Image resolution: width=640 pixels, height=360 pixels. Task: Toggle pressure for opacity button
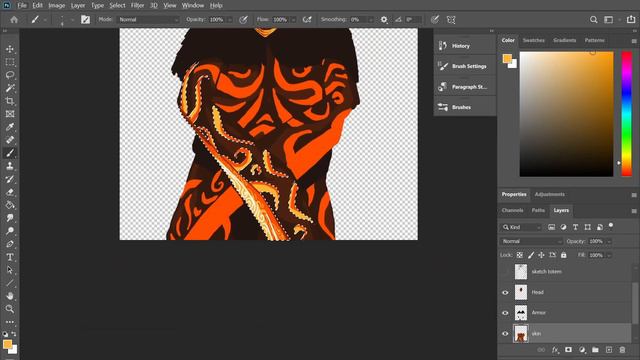(x=243, y=20)
